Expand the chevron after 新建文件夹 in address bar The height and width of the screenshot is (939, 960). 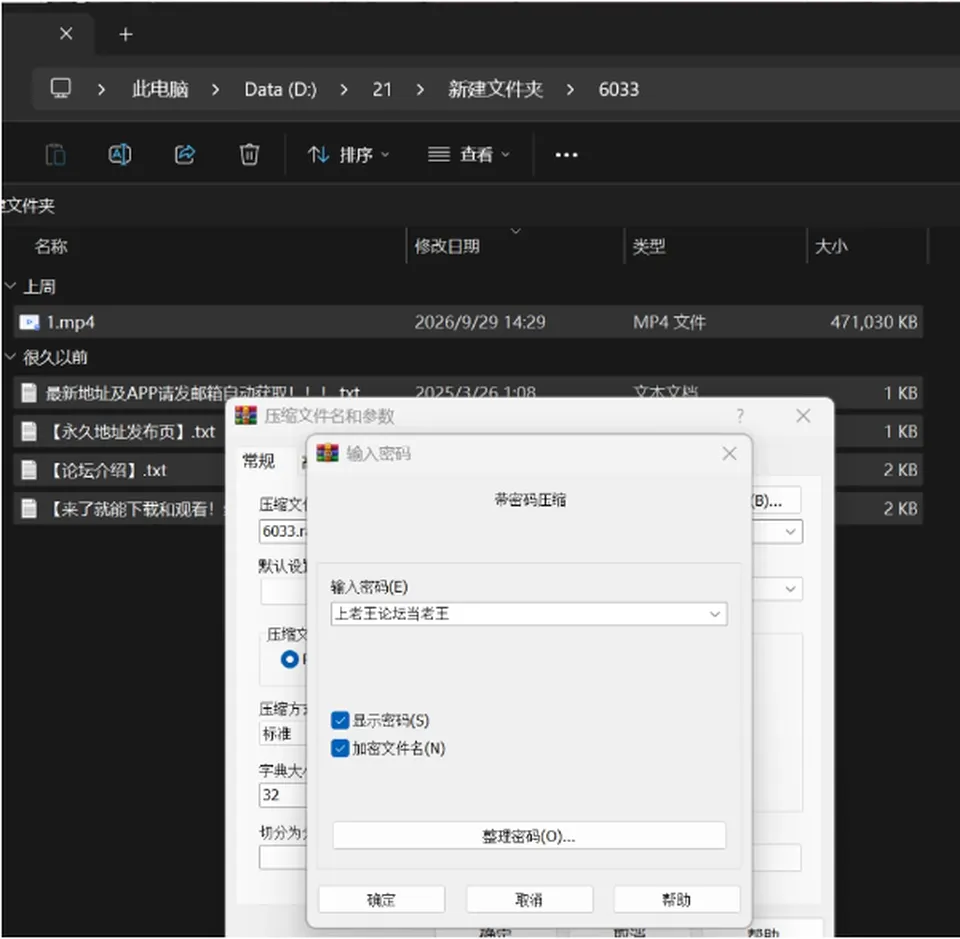[571, 89]
